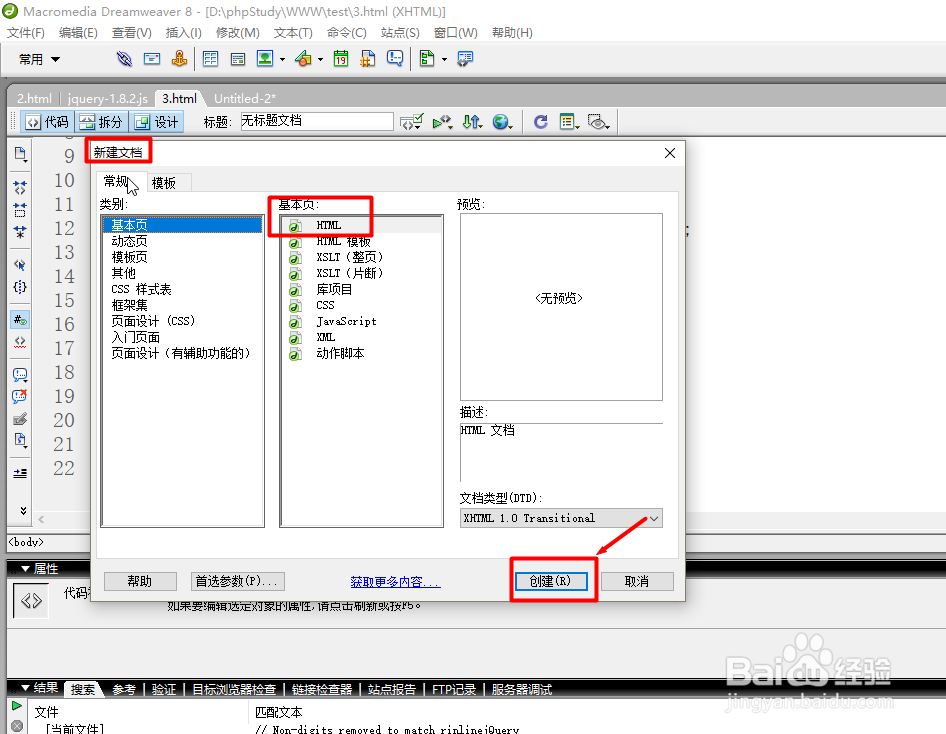Viewport: 946px width, 734px height.
Task: Expand Templates dropdown arrow in toolbar
Action: click(444, 59)
